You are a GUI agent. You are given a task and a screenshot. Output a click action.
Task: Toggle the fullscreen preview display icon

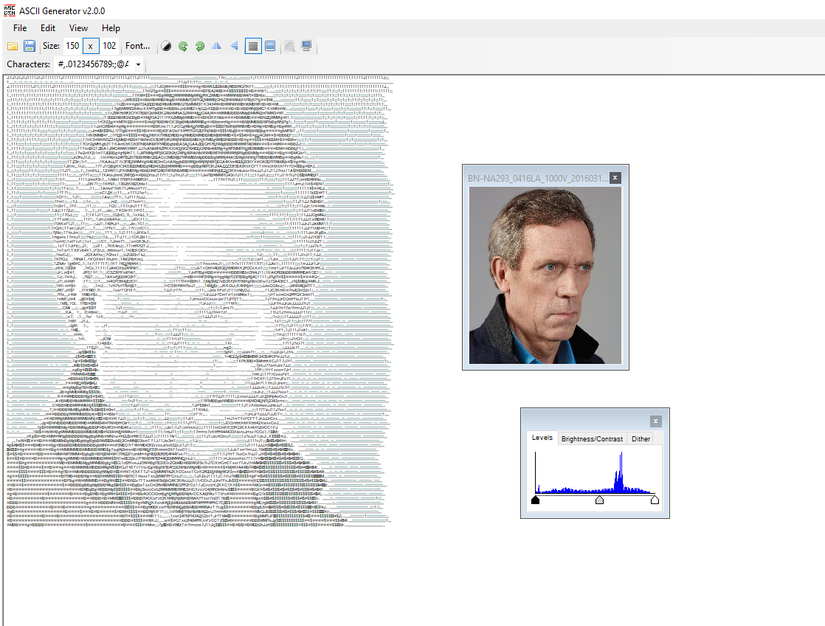click(307, 46)
